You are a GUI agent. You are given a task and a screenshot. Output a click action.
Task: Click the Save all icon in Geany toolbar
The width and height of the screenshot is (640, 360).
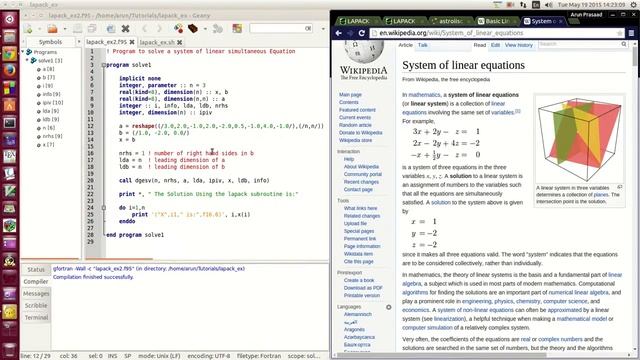tap(92, 29)
